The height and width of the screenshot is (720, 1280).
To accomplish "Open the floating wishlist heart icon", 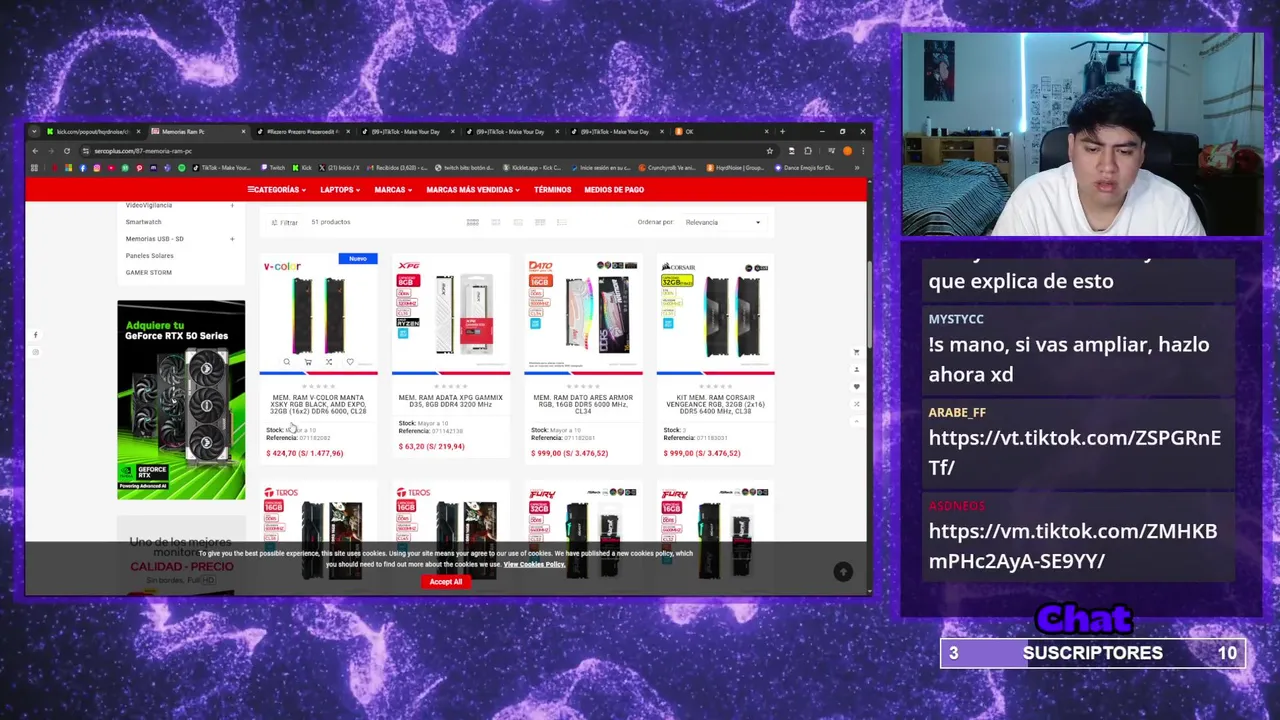I will pyautogui.click(x=856, y=386).
